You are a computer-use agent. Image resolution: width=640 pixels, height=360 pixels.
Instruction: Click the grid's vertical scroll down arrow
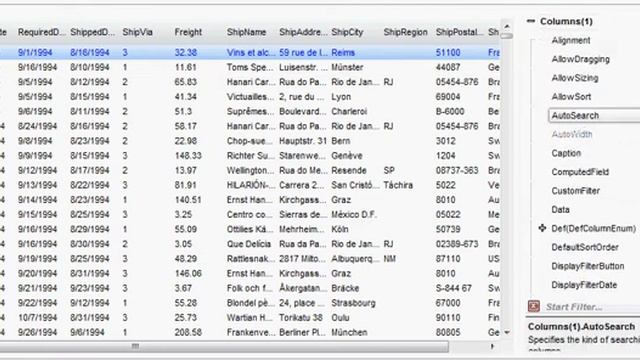[507, 332]
